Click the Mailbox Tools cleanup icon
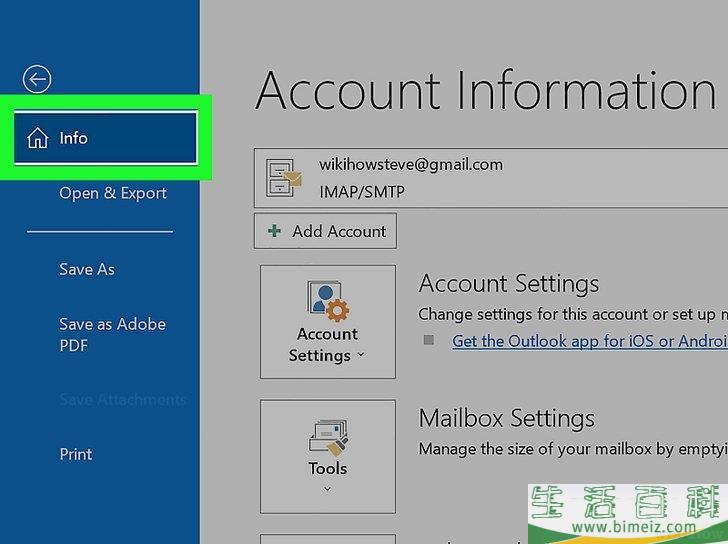The image size is (728, 544). tap(328, 438)
